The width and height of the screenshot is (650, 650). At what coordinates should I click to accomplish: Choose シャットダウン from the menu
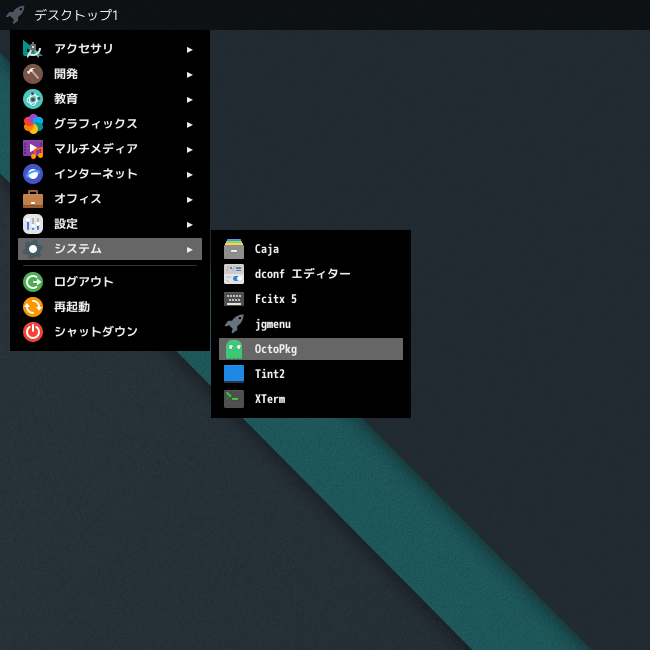(110, 332)
